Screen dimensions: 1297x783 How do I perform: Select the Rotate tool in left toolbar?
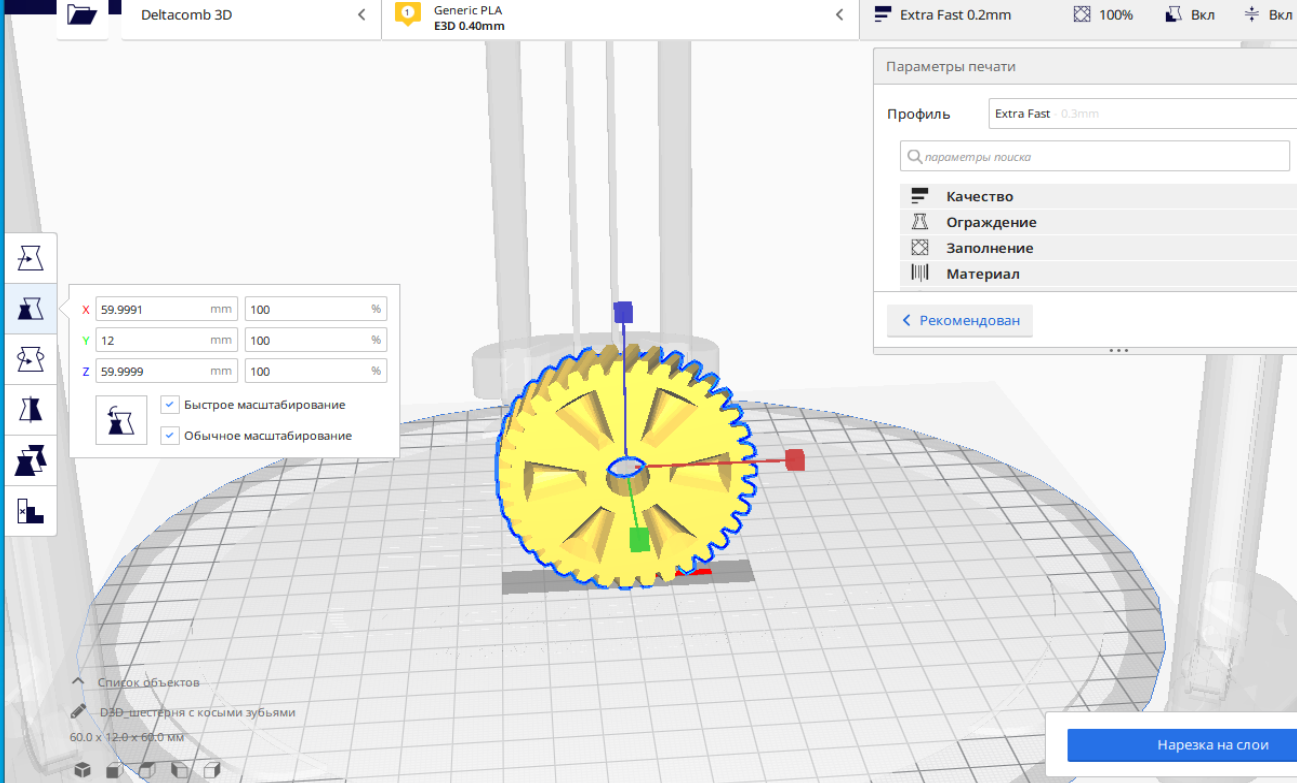31,359
